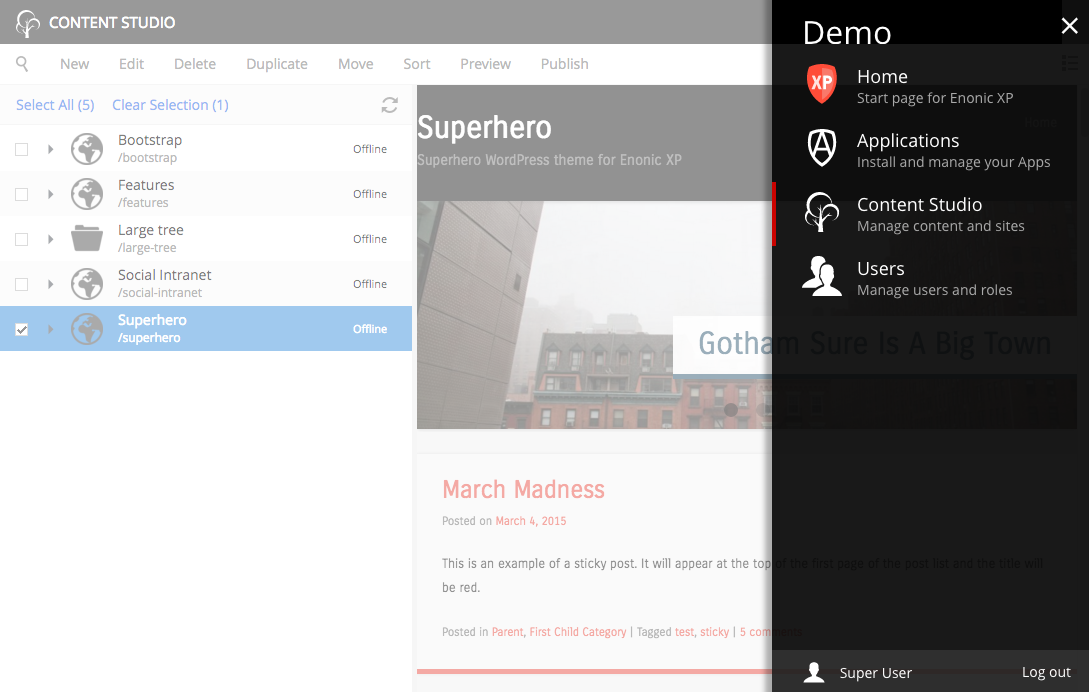Image resolution: width=1089 pixels, height=692 pixels.
Task: Click New in the toolbar
Action: coord(74,64)
